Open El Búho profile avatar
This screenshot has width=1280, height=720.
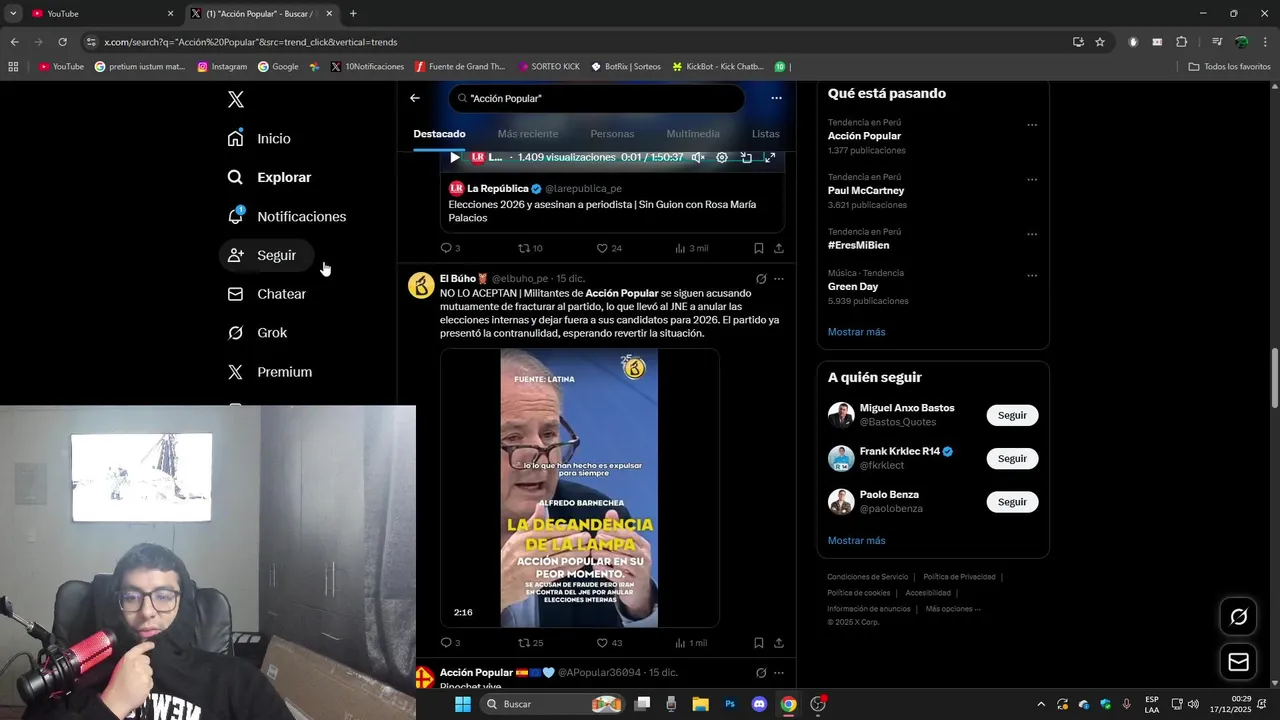click(421, 285)
